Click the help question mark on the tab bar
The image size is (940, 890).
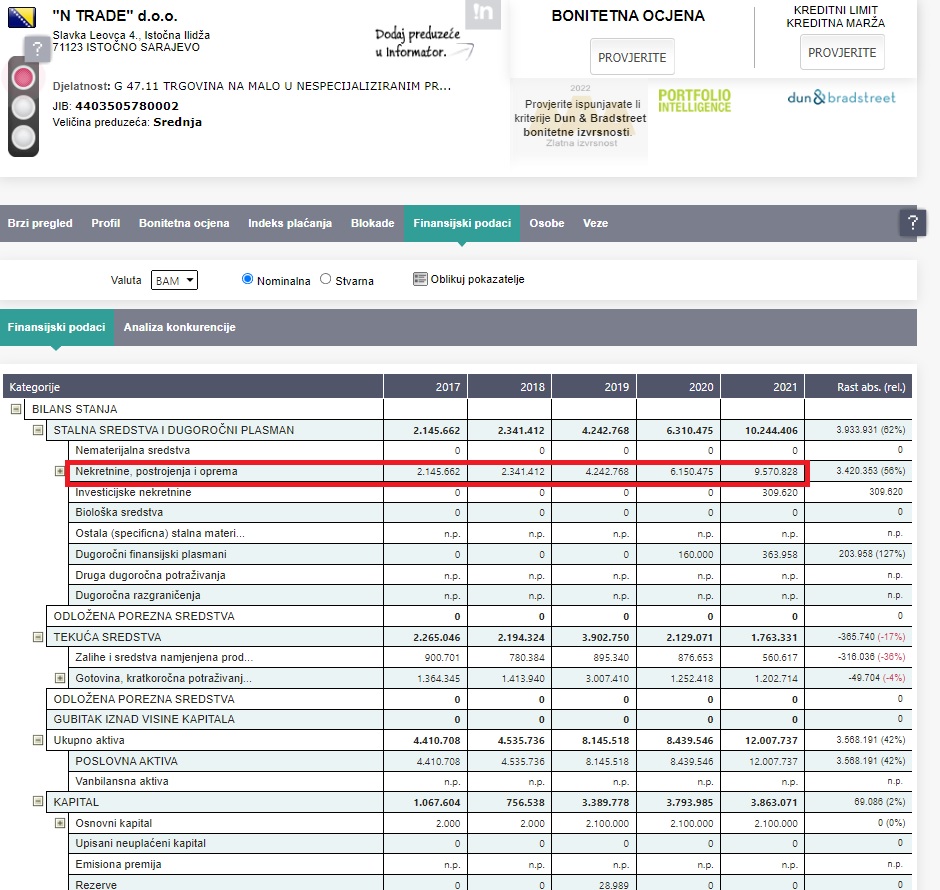(911, 223)
